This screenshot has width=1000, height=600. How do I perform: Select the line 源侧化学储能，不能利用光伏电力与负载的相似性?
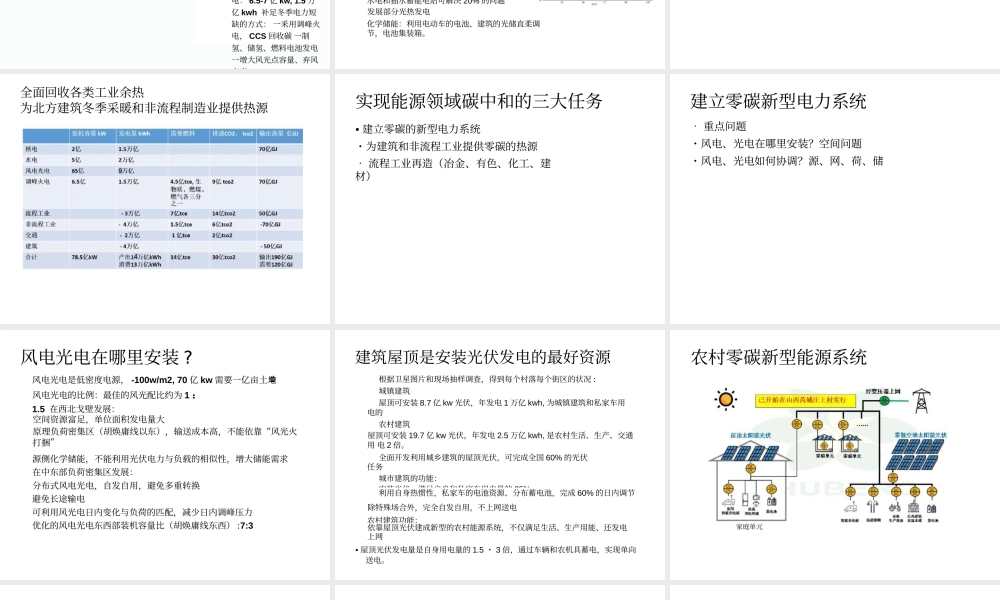[x=160, y=459]
